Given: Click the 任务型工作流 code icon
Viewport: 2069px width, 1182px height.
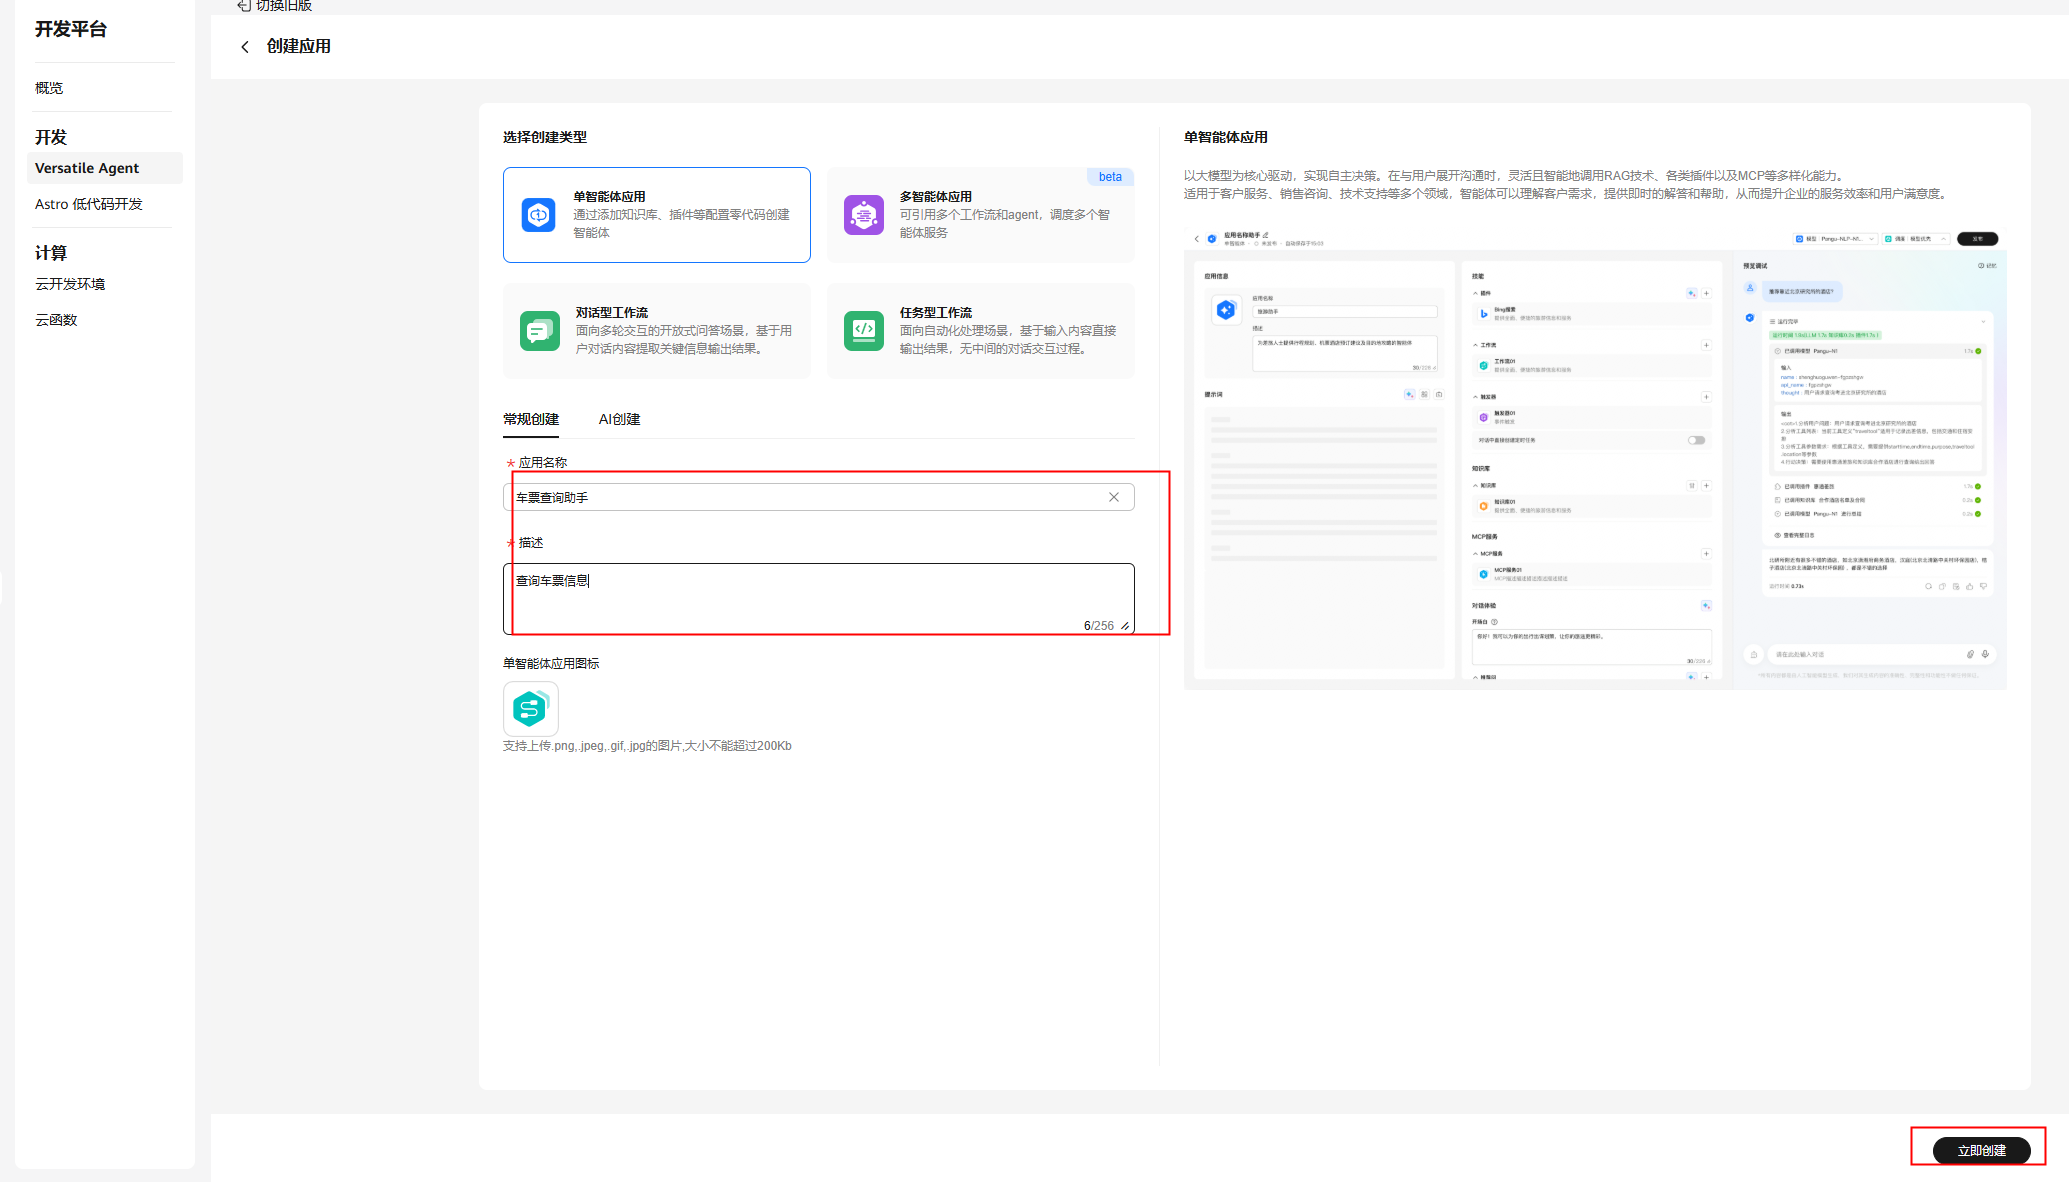Looking at the screenshot, I should pos(863,330).
